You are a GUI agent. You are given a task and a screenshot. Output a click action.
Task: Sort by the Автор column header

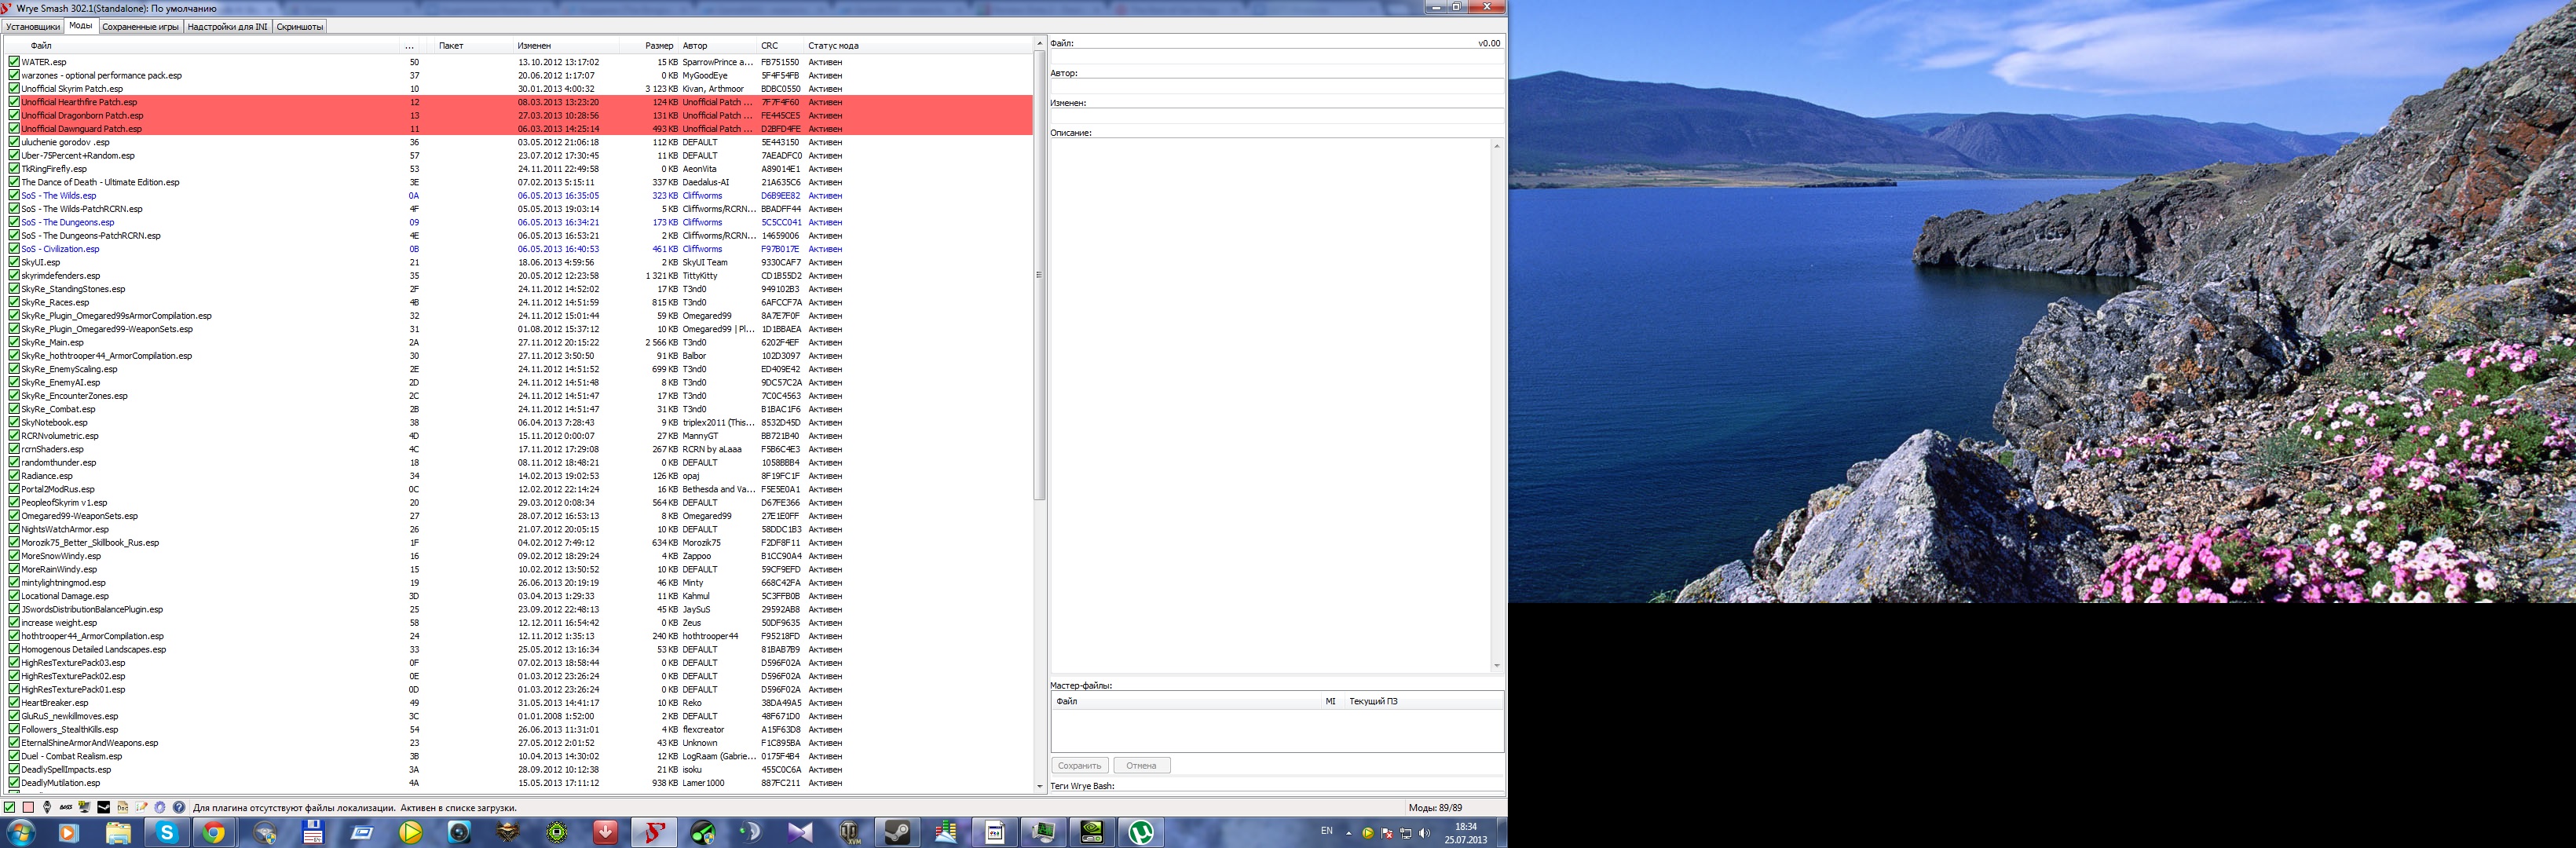coord(717,45)
